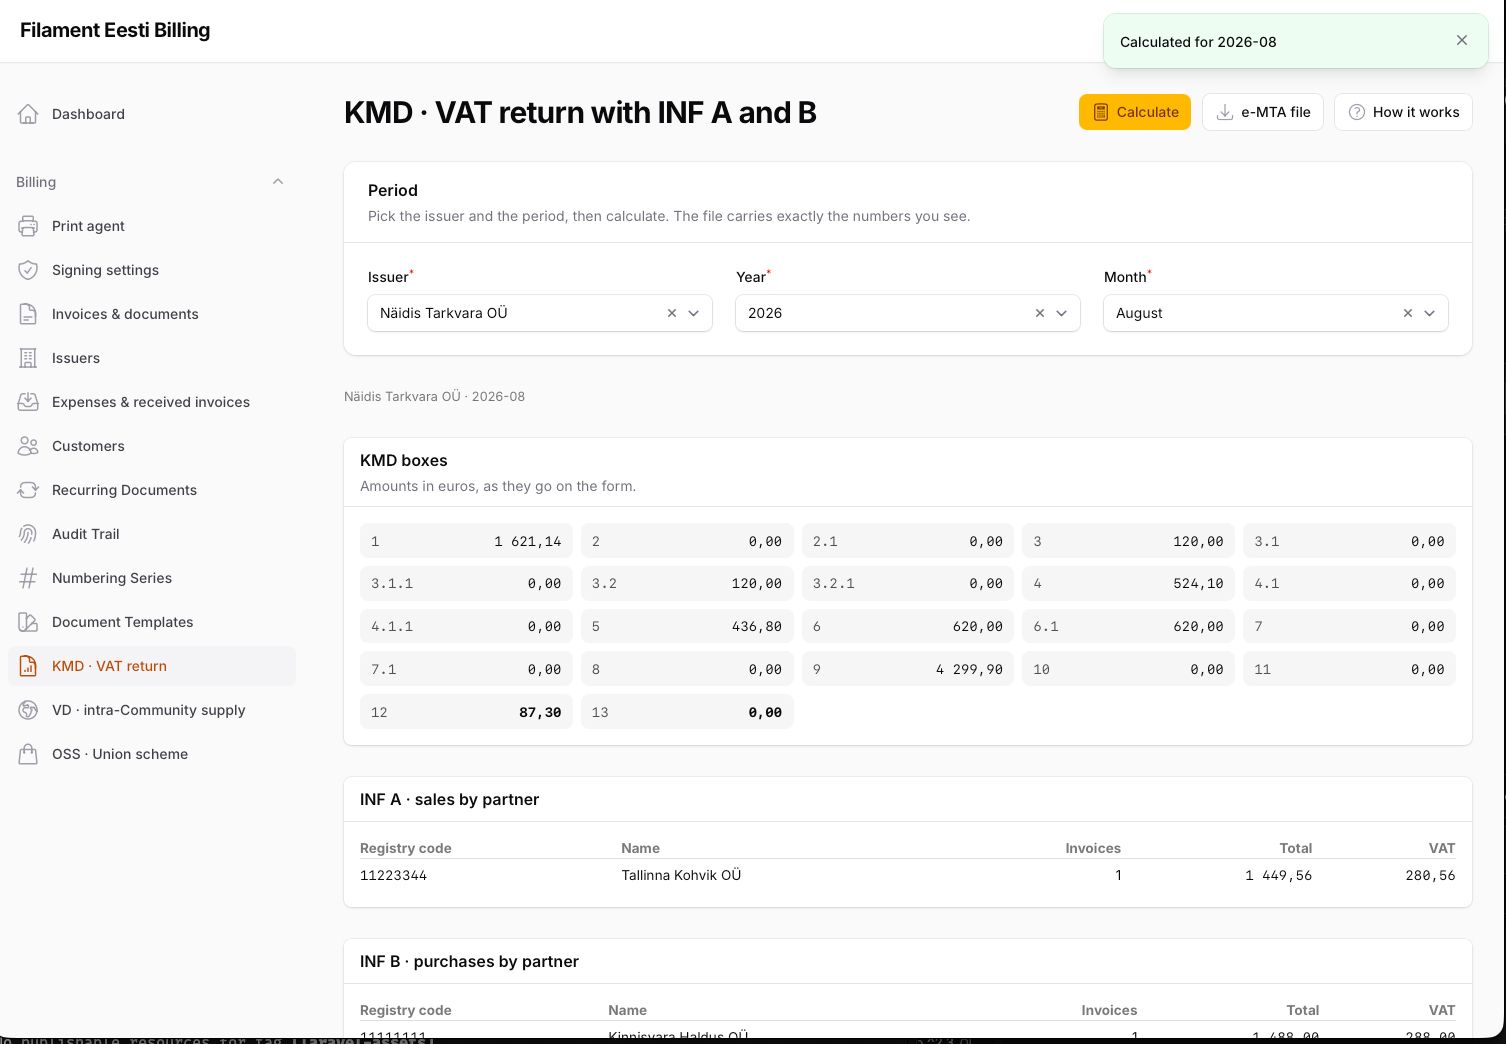1506x1044 pixels.
Task: Open Audit Trail page
Action: point(152,534)
